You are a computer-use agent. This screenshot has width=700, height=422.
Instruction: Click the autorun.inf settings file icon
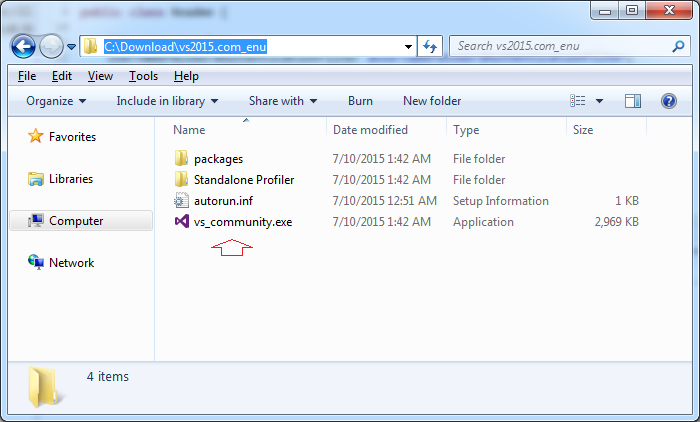click(x=181, y=200)
